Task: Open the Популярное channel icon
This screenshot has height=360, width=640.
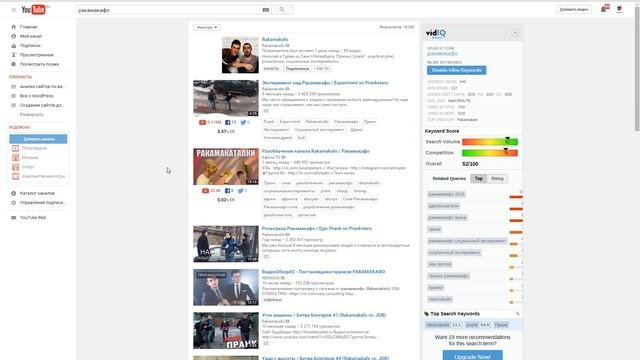Action: [x=16, y=148]
